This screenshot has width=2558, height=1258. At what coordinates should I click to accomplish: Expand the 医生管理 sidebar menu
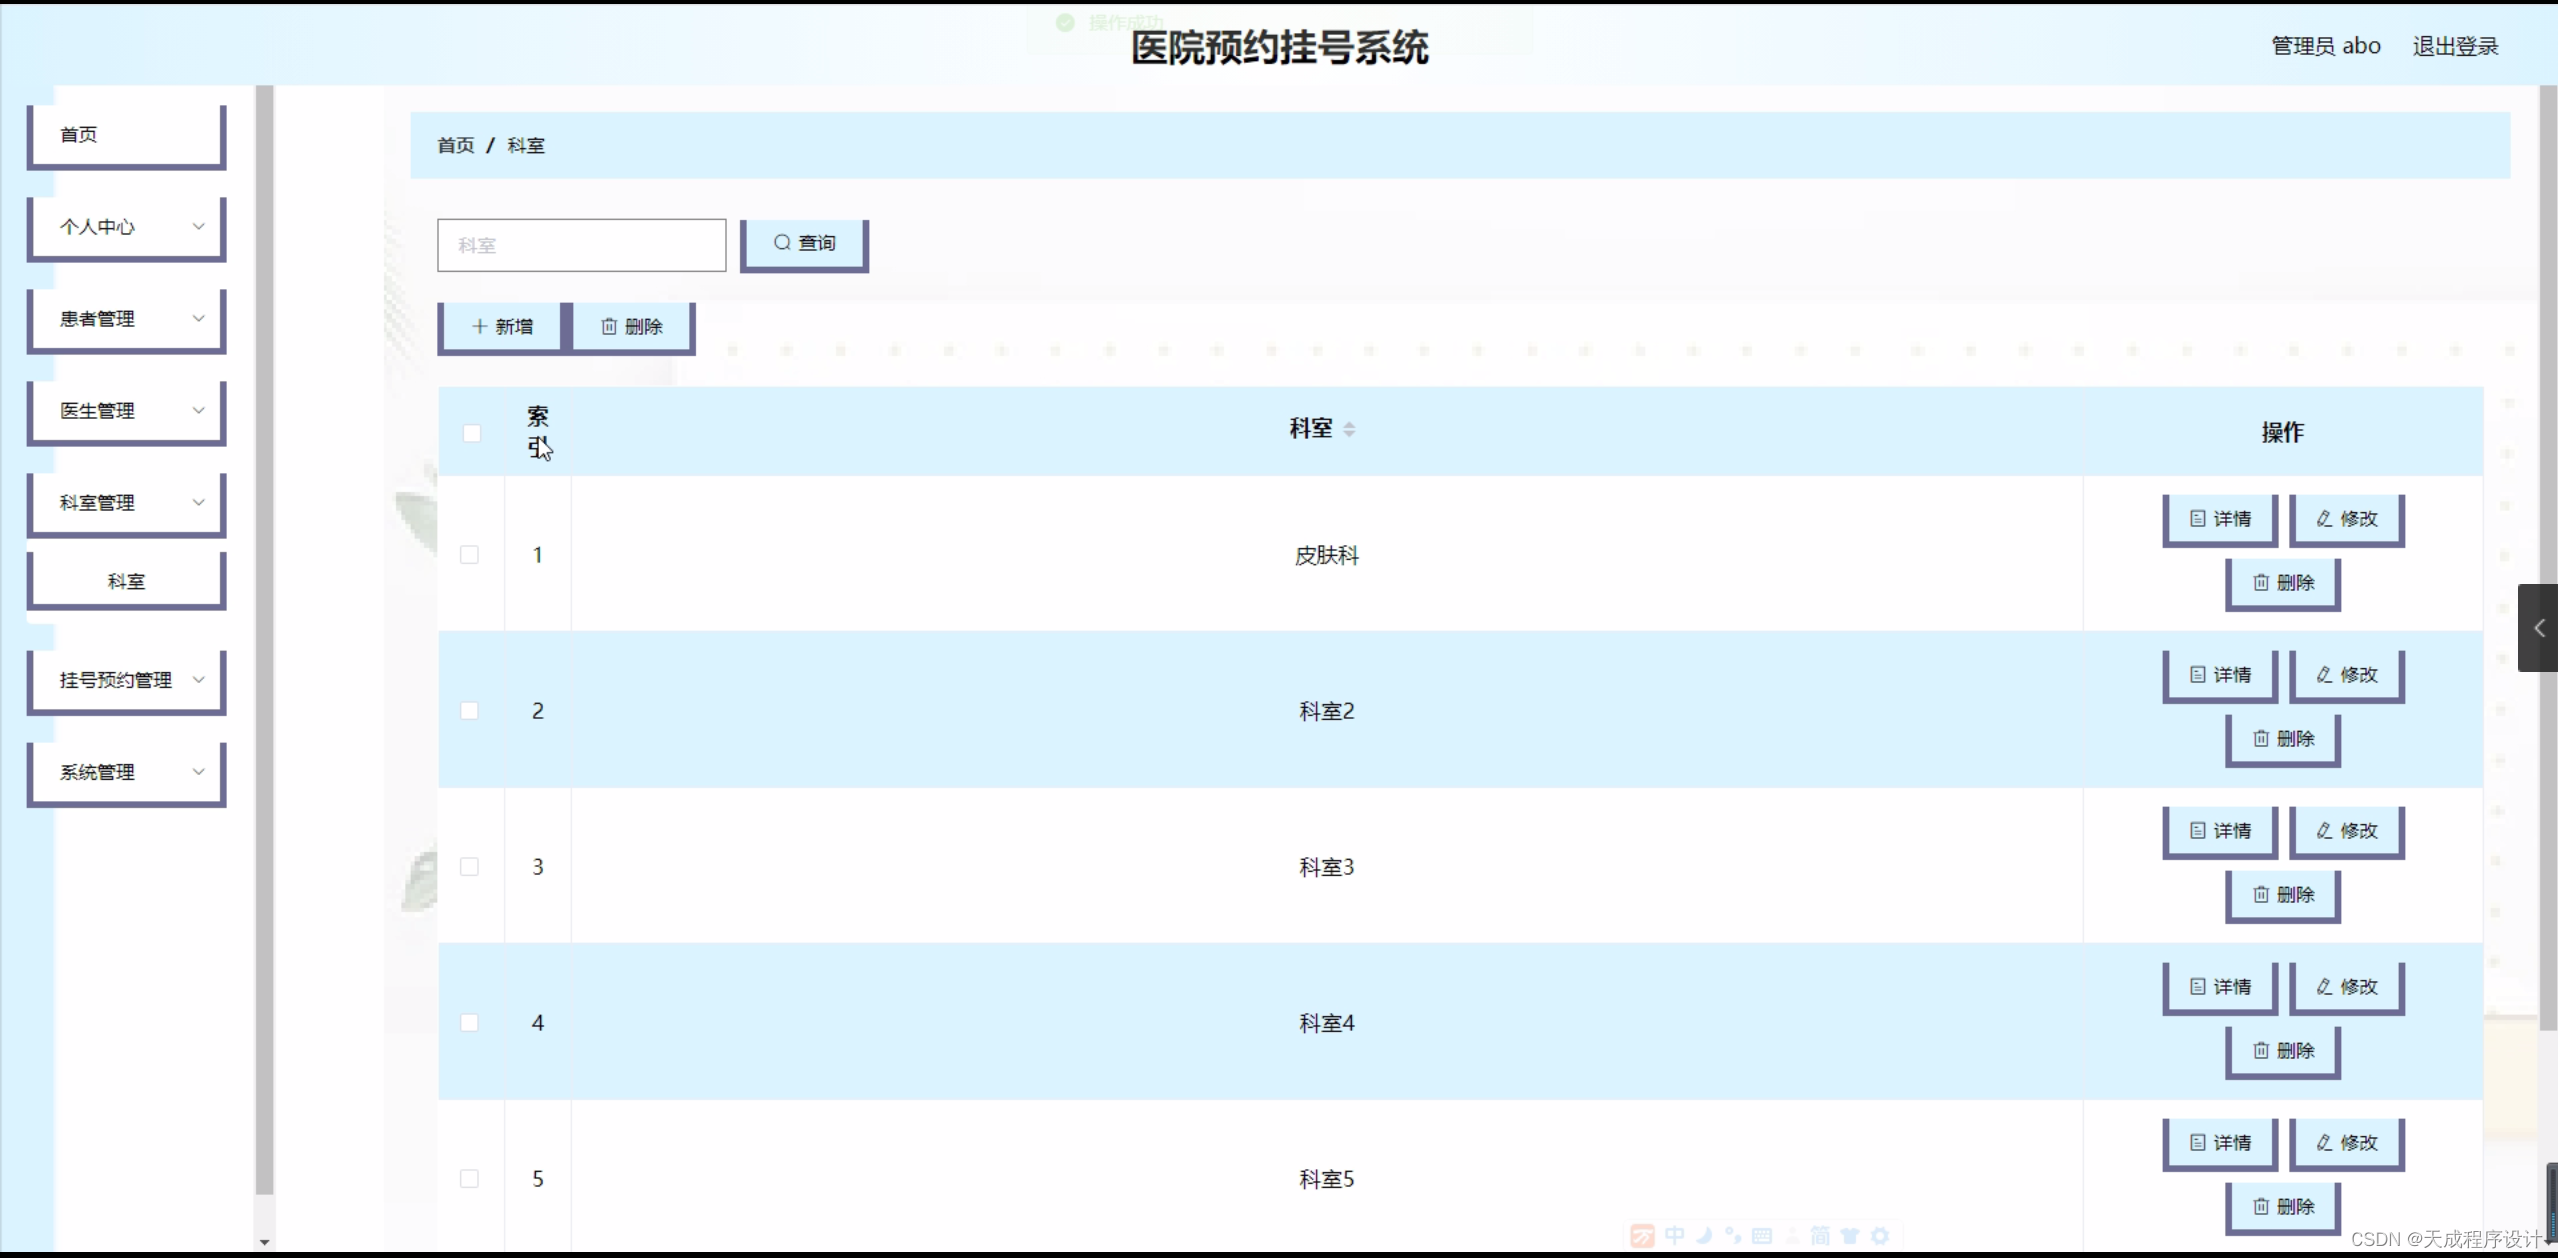tap(126, 411)
